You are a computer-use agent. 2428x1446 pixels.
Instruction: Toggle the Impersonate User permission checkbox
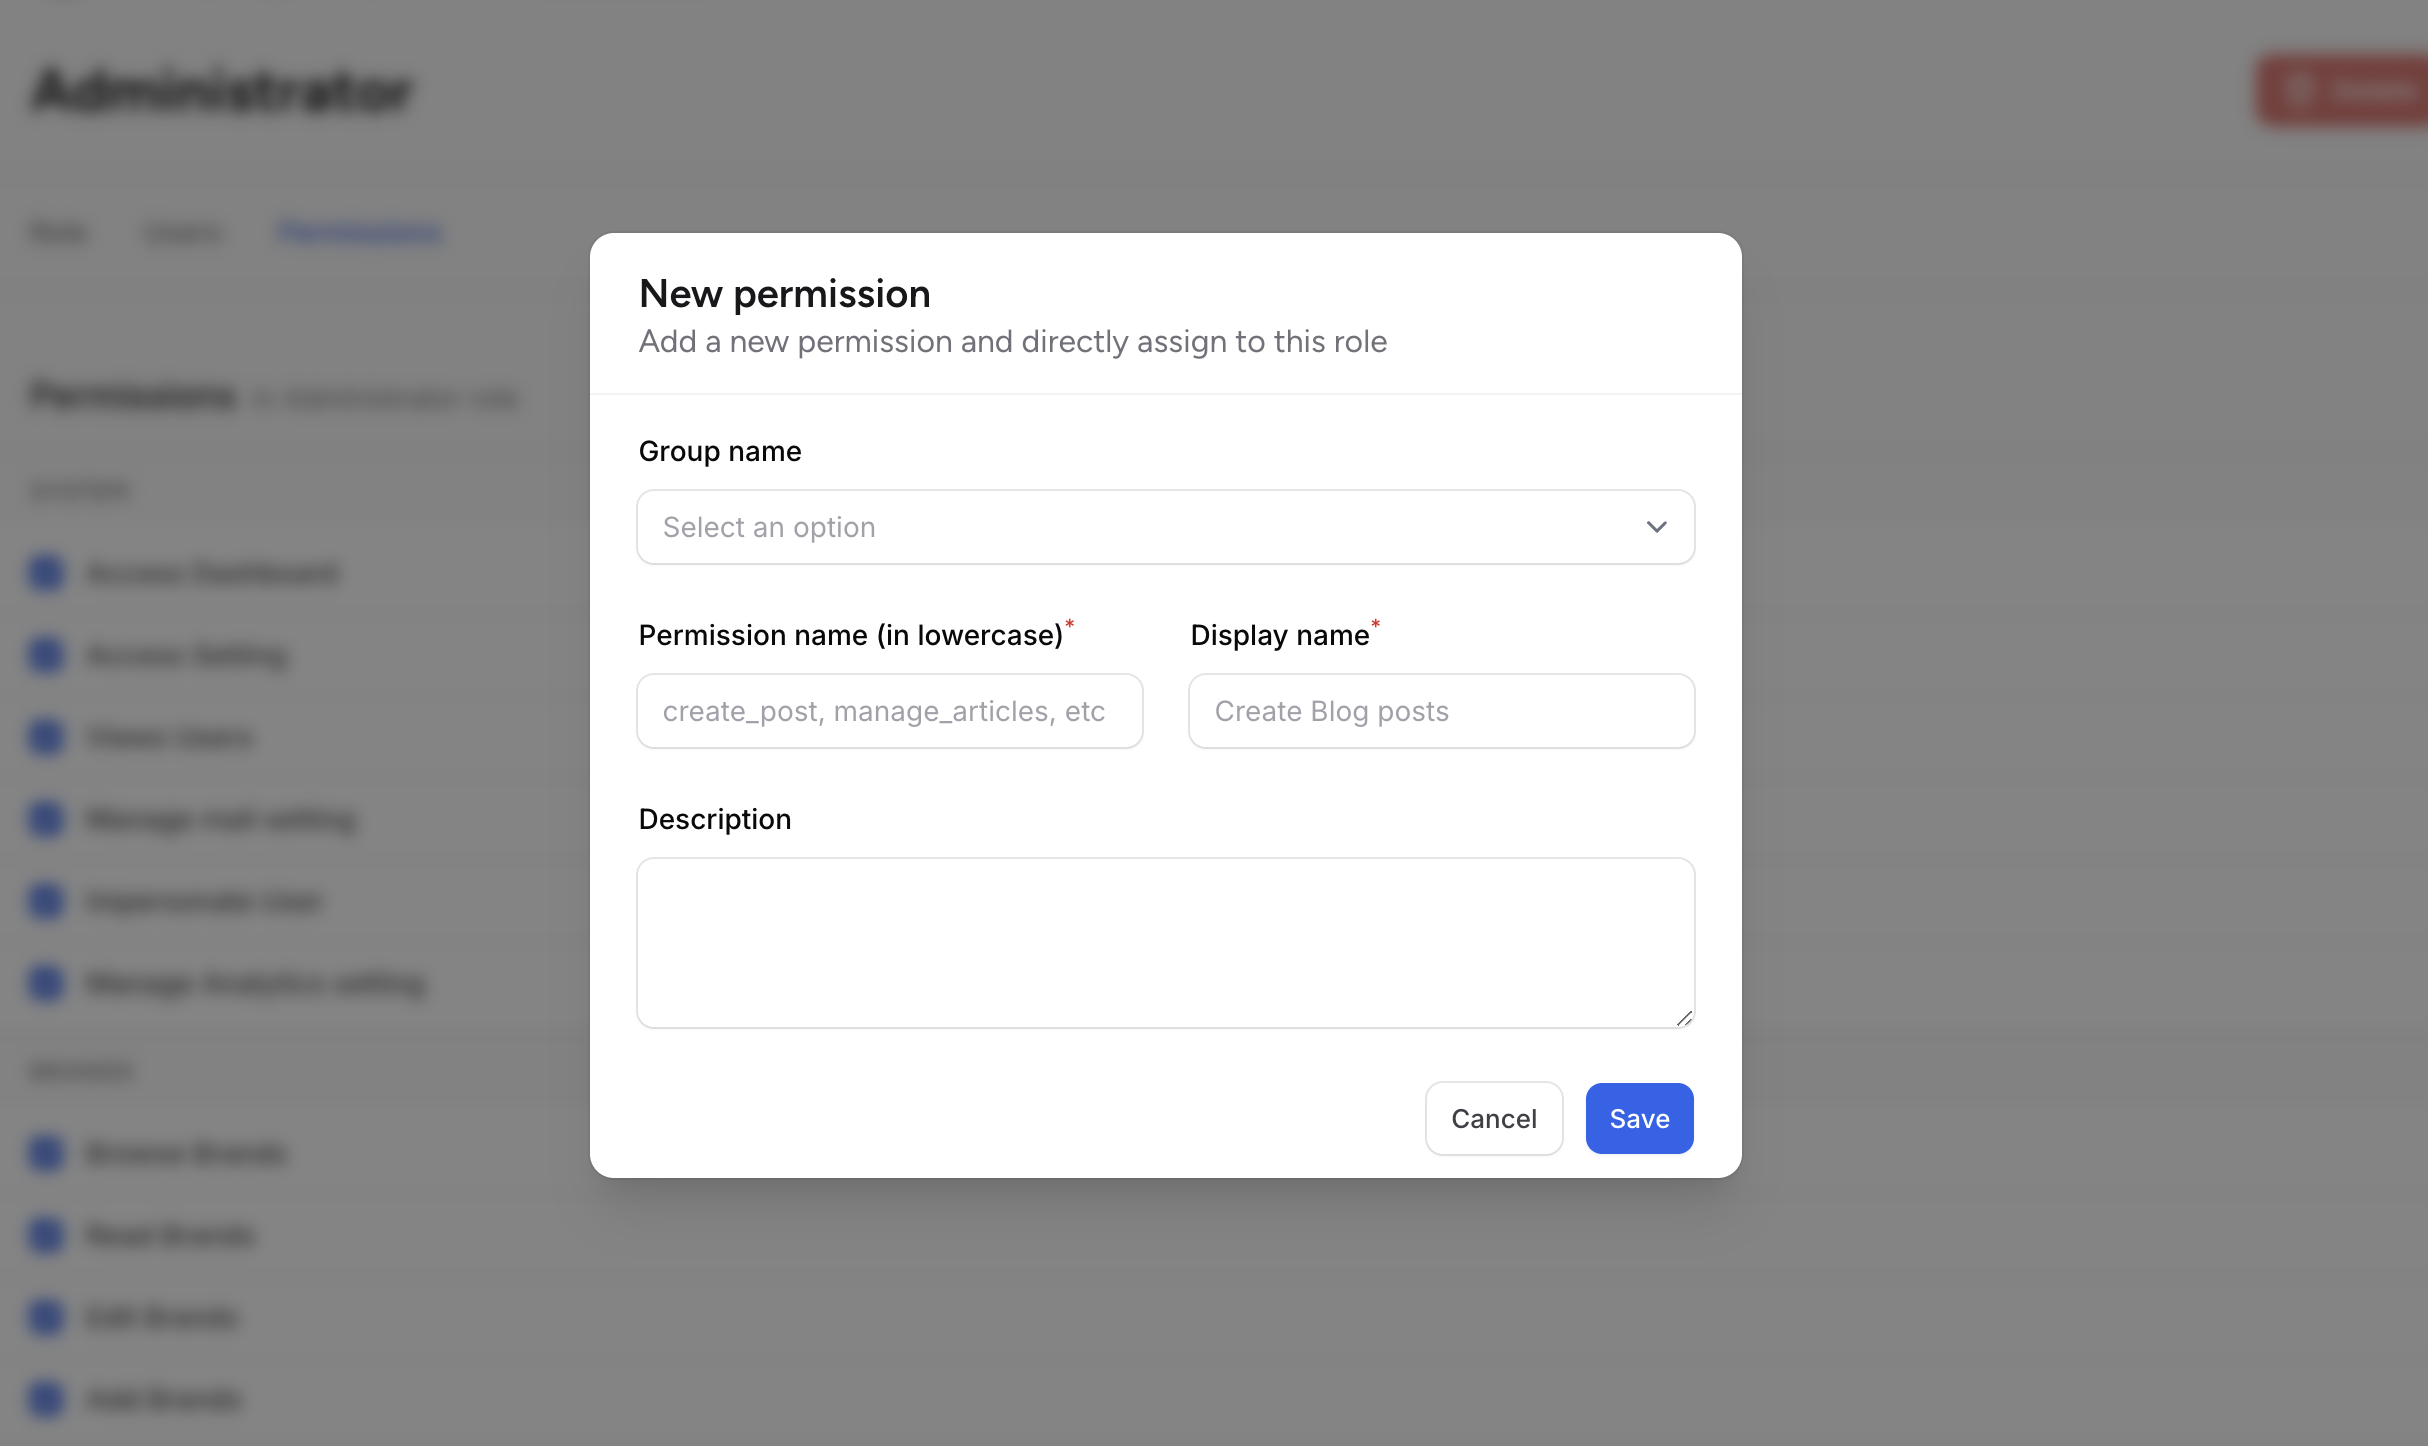click(47, 901)
